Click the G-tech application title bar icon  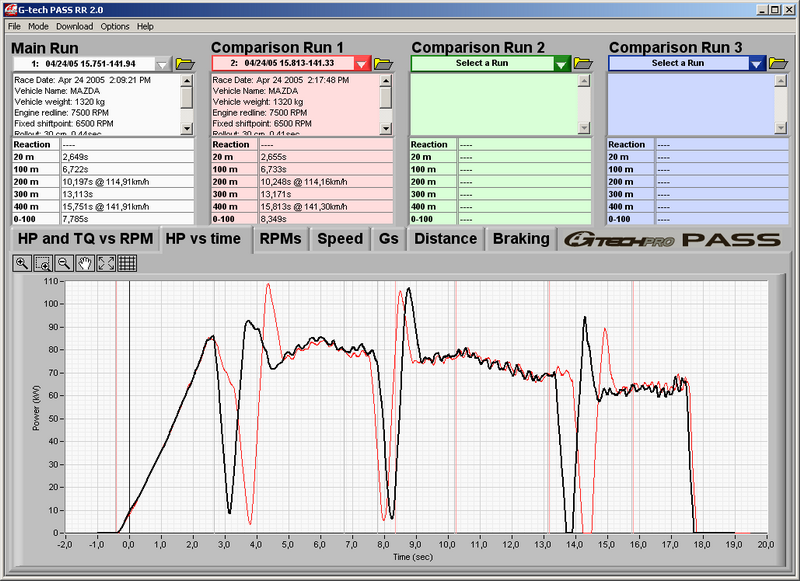(10, 9)
